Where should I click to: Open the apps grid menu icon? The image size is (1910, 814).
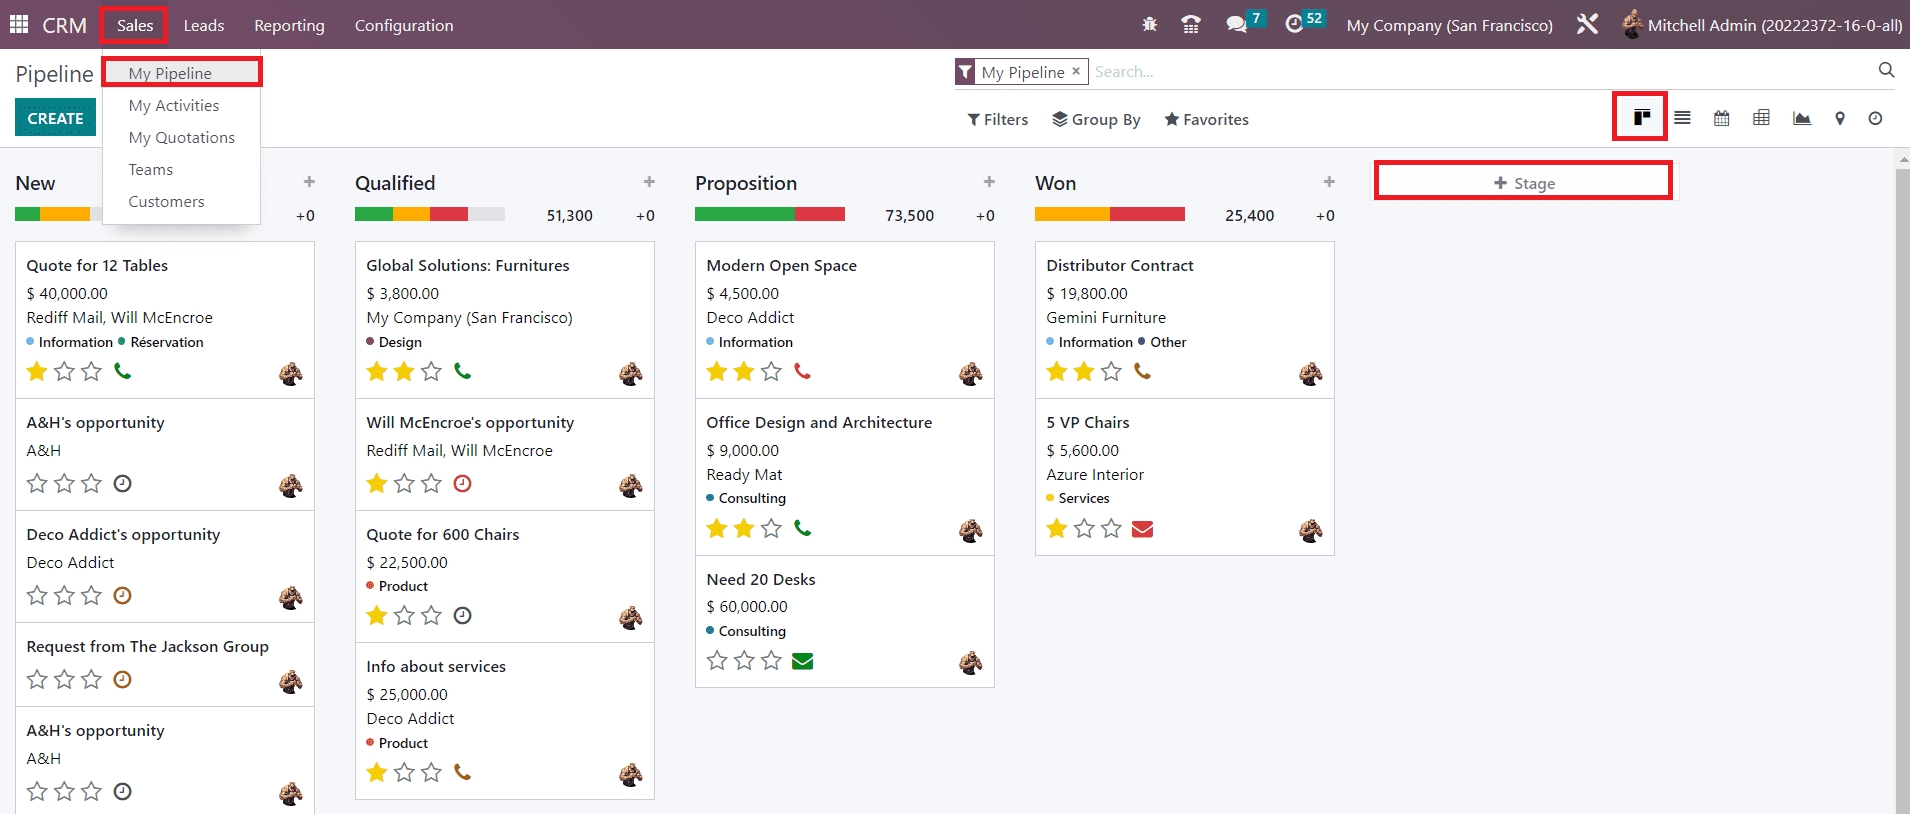19,24
